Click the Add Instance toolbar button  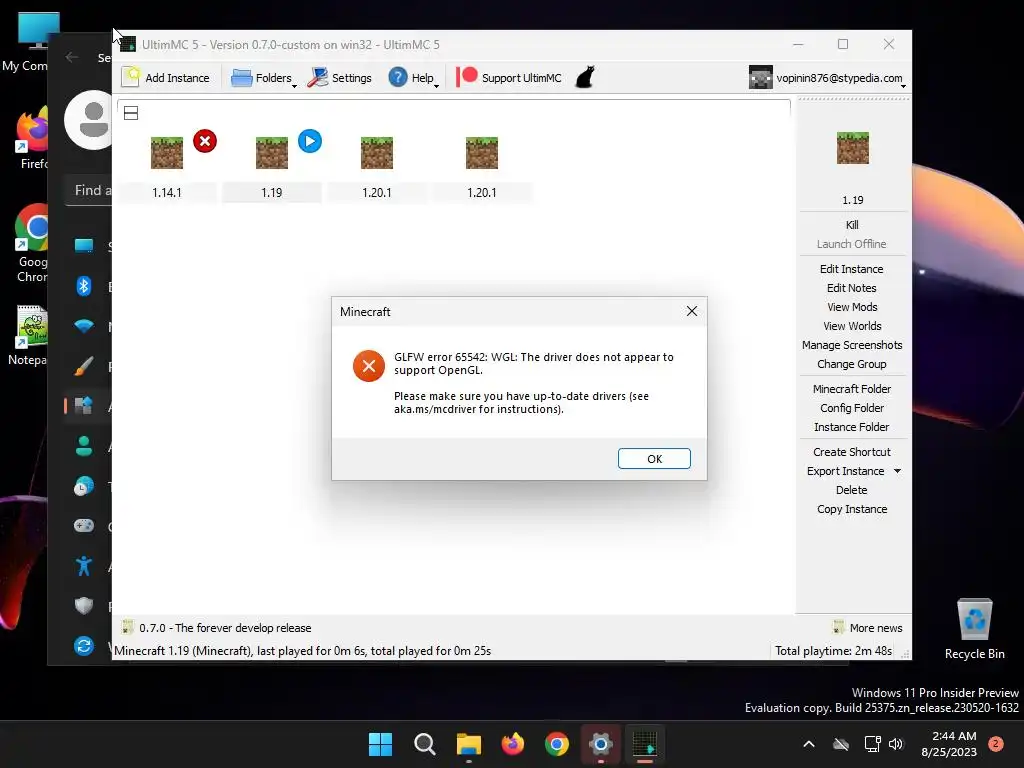(166, 78)
